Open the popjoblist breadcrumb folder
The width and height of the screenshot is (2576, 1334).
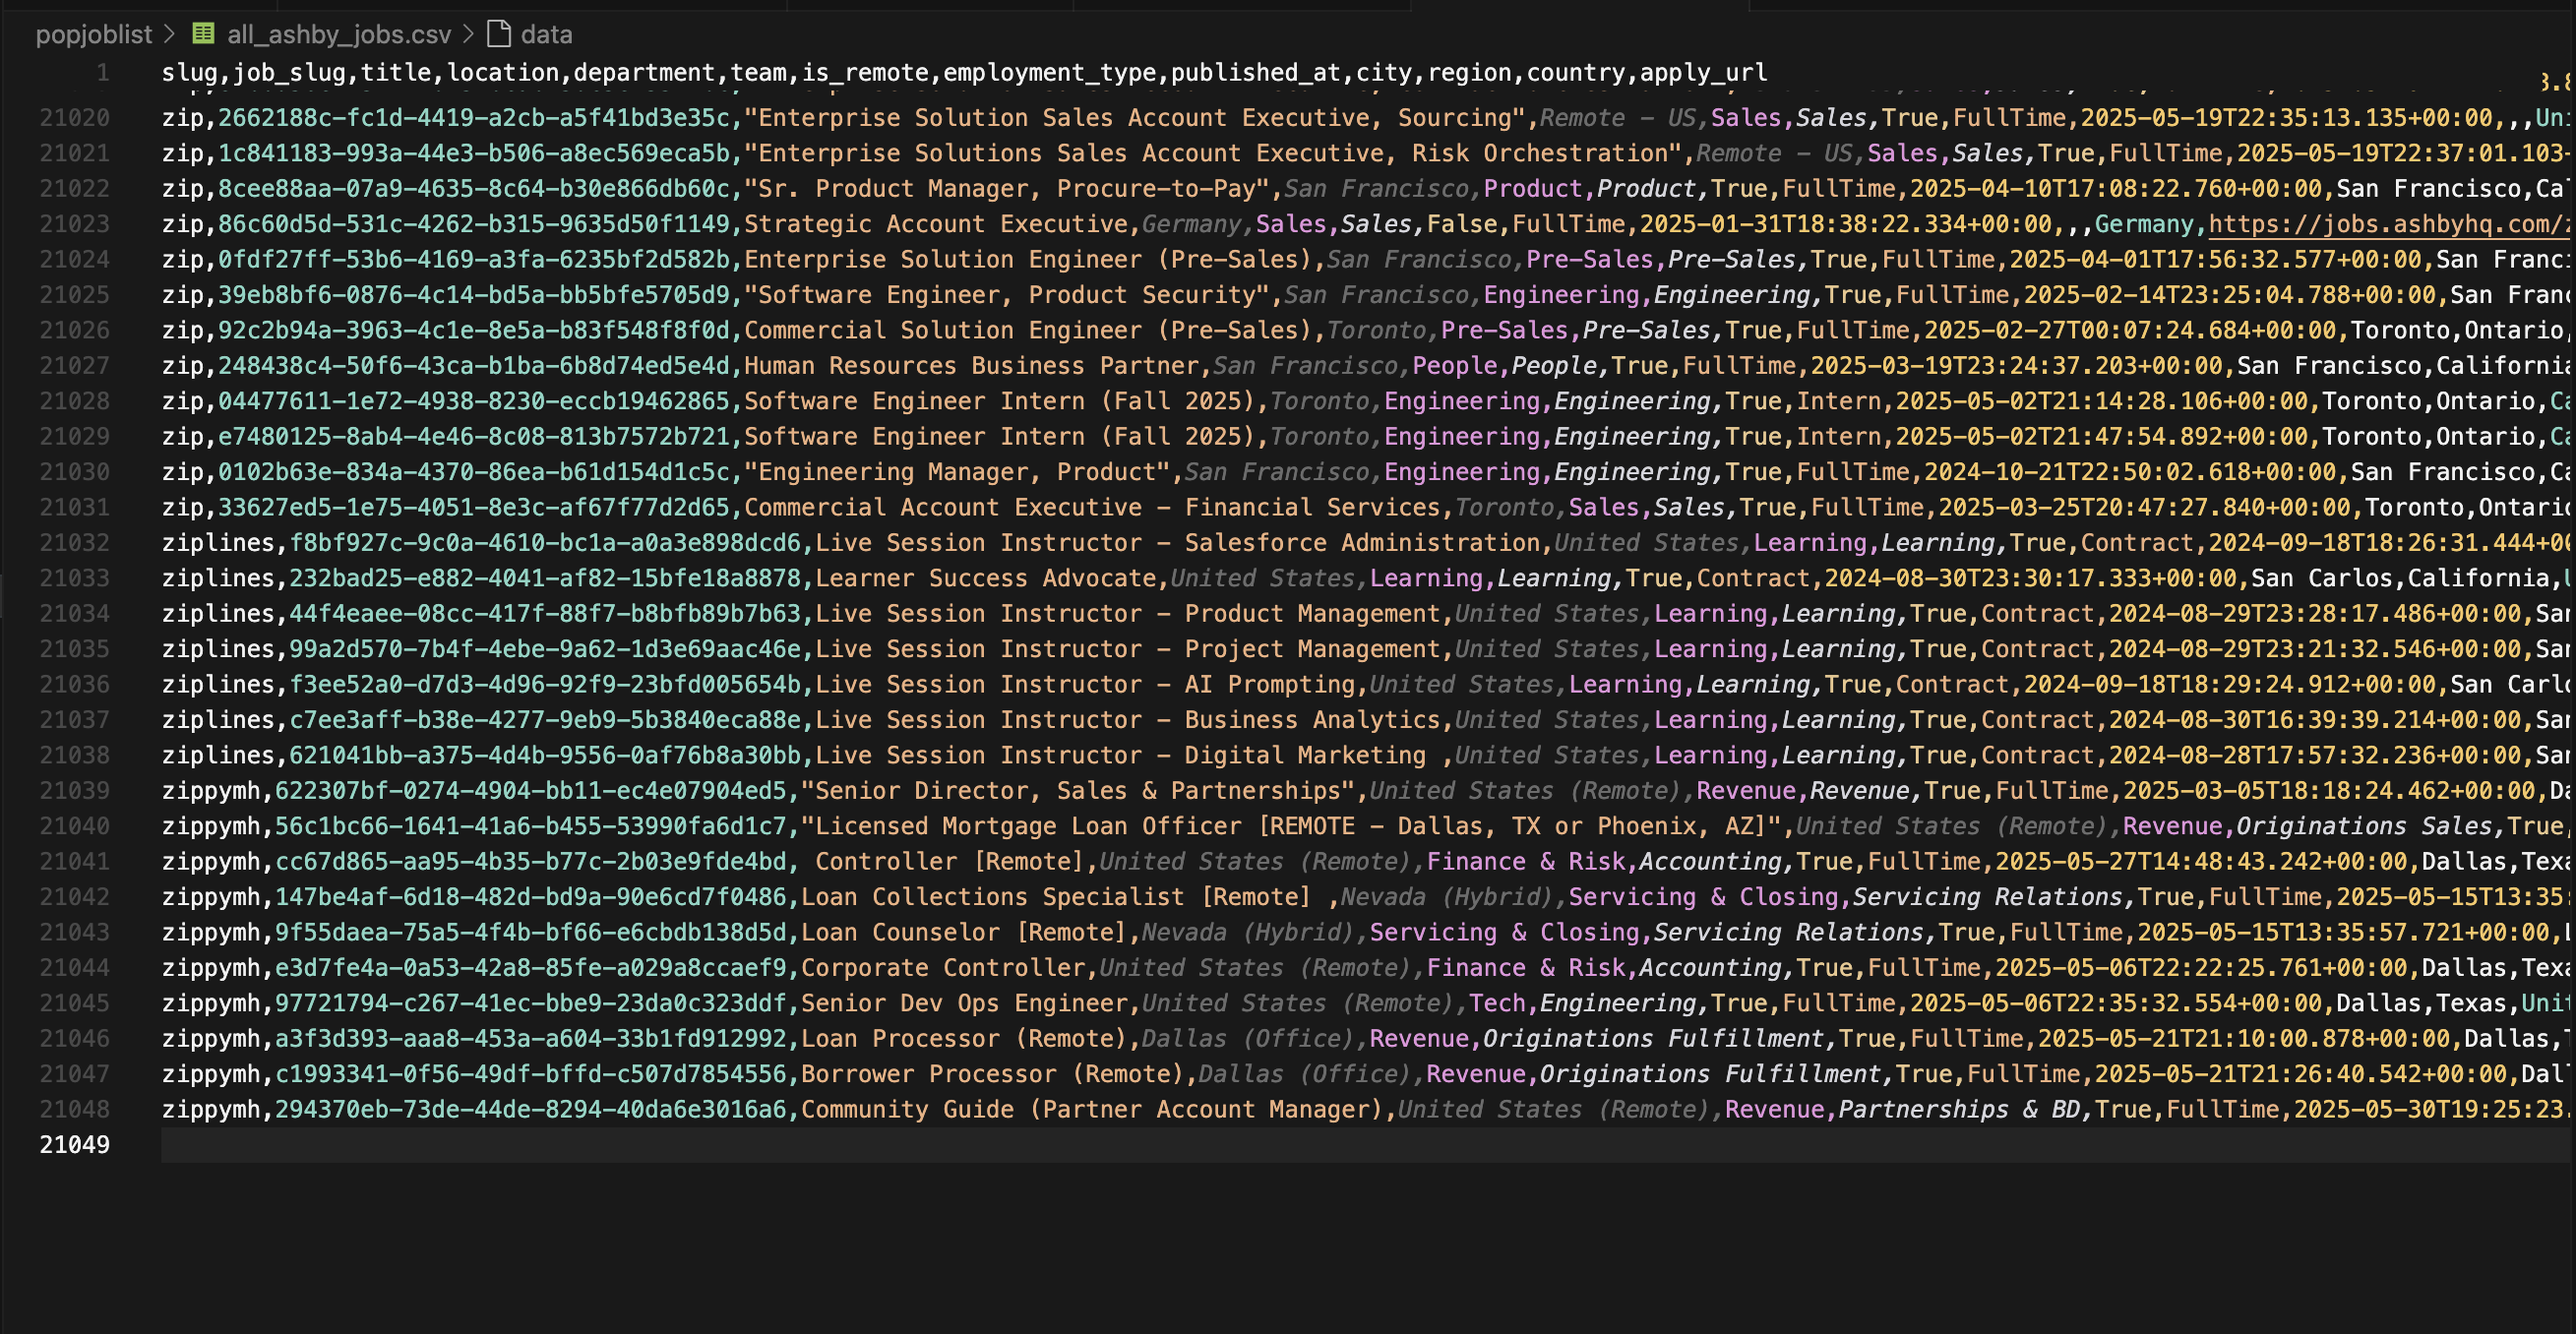(93, 34)
